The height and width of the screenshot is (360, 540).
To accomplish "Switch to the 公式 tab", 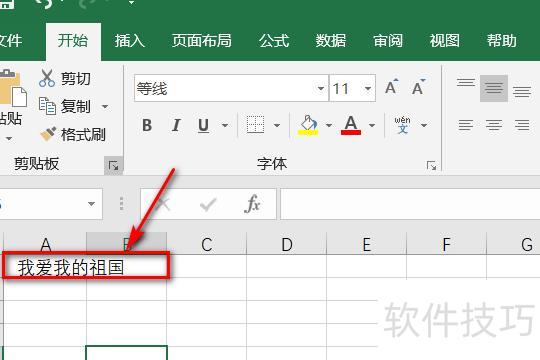I will pos(274,41).
